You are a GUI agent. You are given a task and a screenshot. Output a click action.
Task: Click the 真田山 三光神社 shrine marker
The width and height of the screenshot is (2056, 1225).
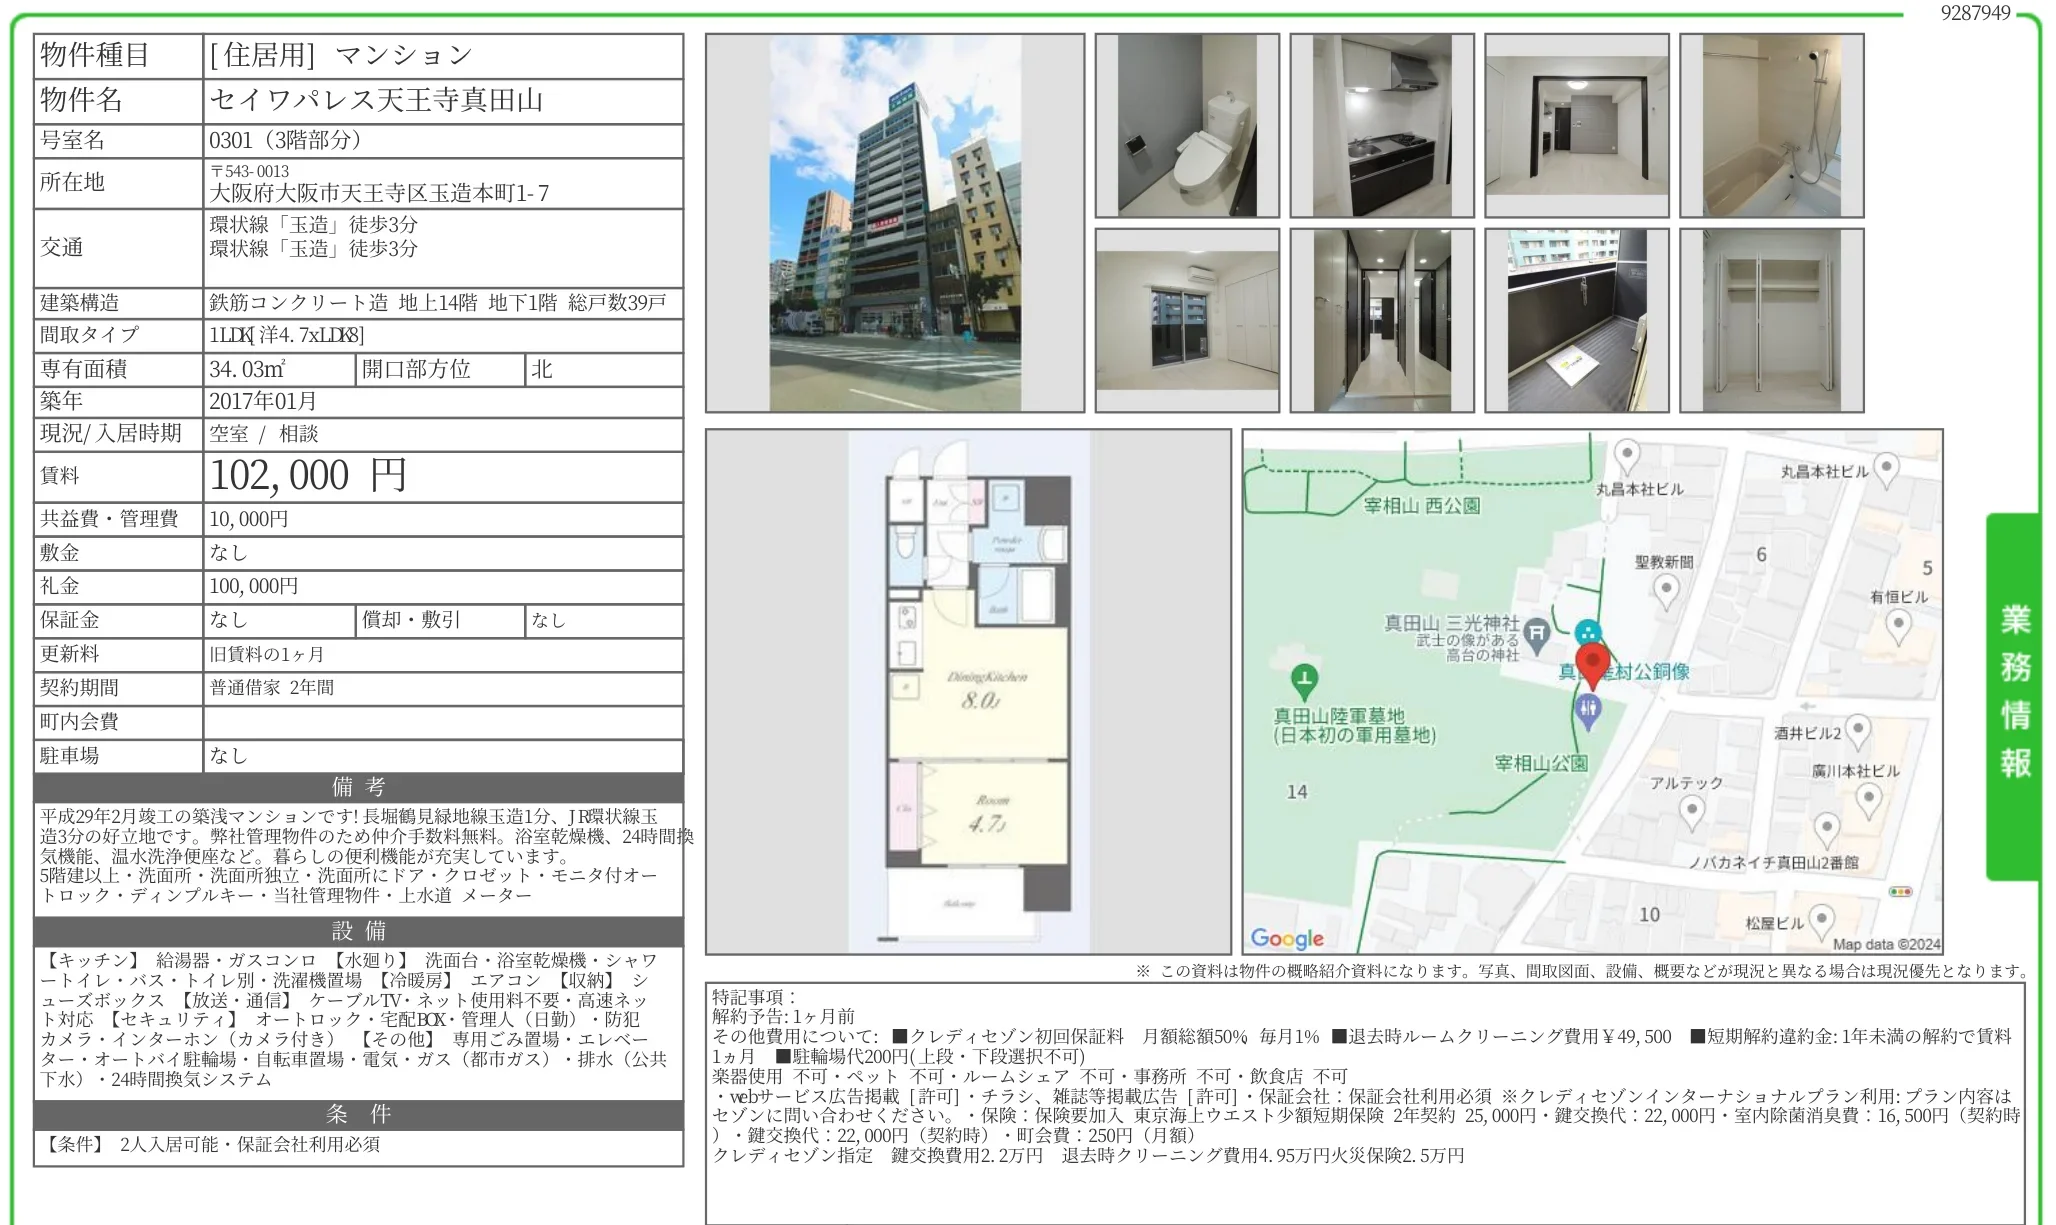1537,632
